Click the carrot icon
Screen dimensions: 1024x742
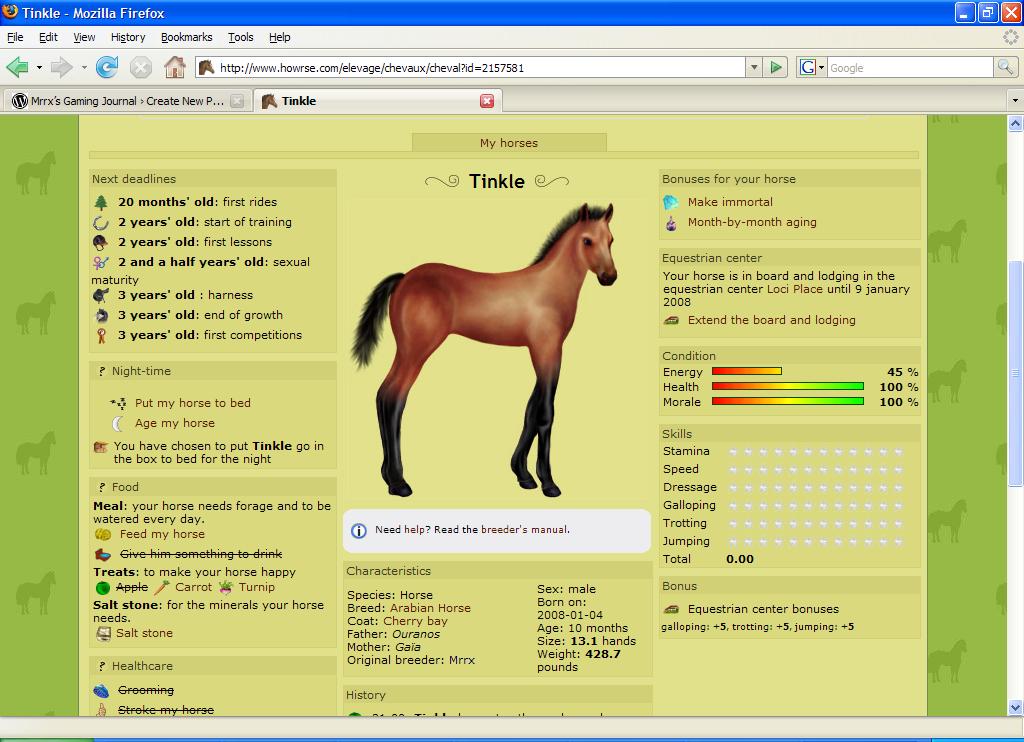[x=162, y=587]
